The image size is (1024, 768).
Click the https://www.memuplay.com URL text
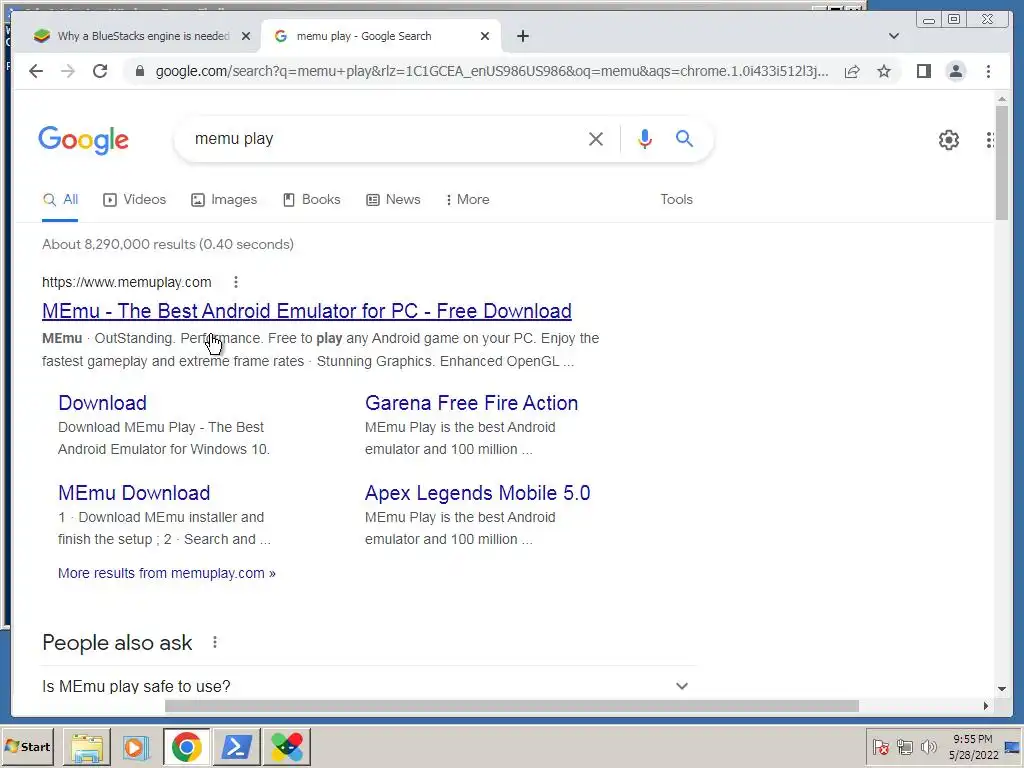pyautogui.click(x=127, y=282)
